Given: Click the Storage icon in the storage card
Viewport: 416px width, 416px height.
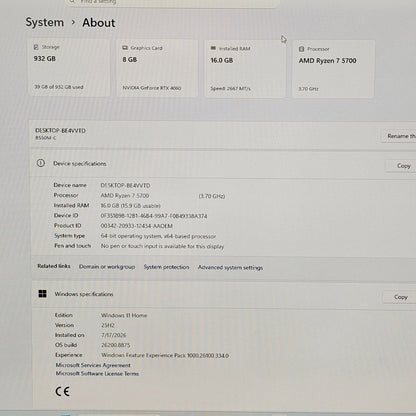Looking at the screenshot, I should 36,47.
